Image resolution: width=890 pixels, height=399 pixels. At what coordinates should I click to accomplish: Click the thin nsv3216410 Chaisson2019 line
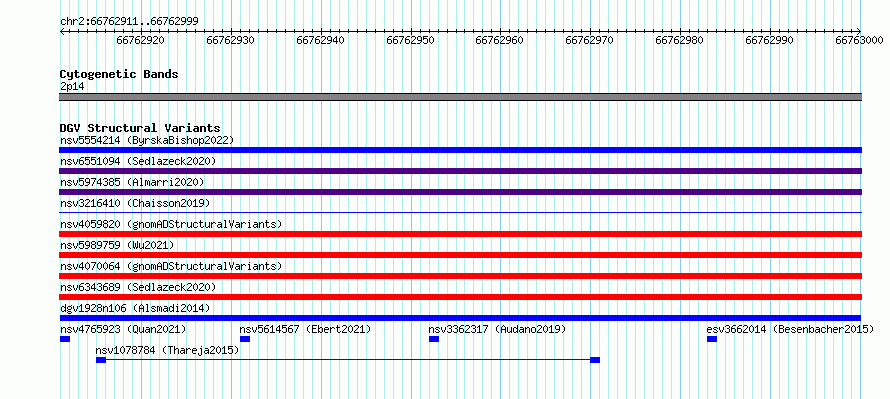pyautogui.click(x=460, y=212)
